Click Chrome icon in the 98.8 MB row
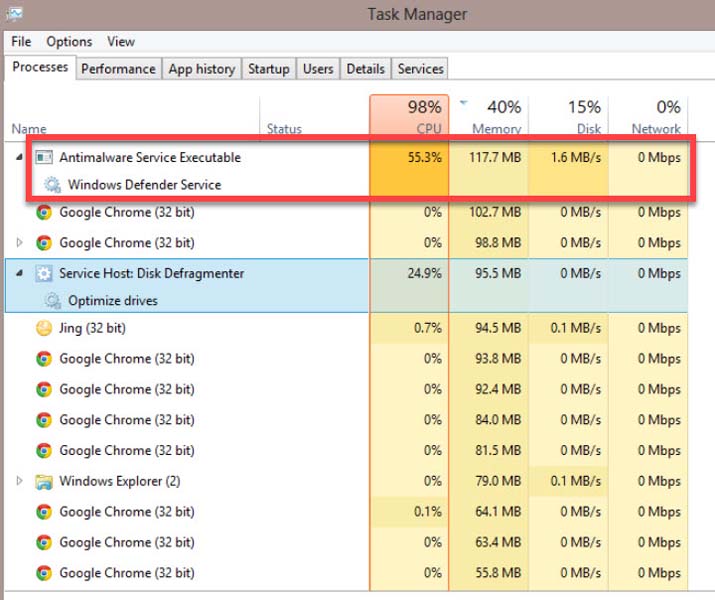715x600 pixels. point(44,243)
